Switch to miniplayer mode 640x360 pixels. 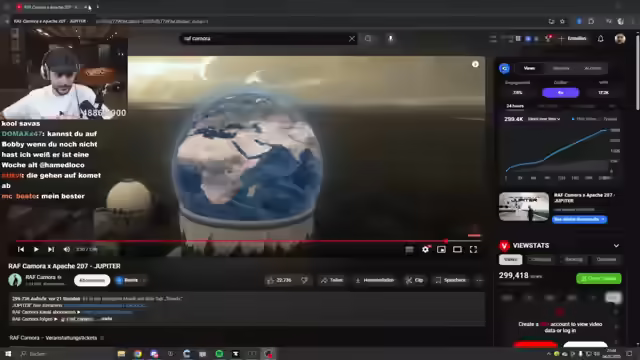[x=441, y=249]
